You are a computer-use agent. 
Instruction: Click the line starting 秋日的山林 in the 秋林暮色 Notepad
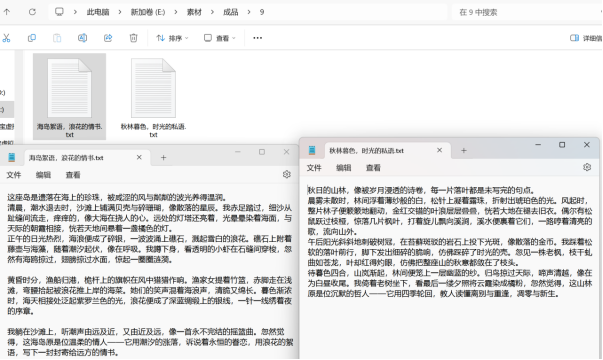(421, 190)
